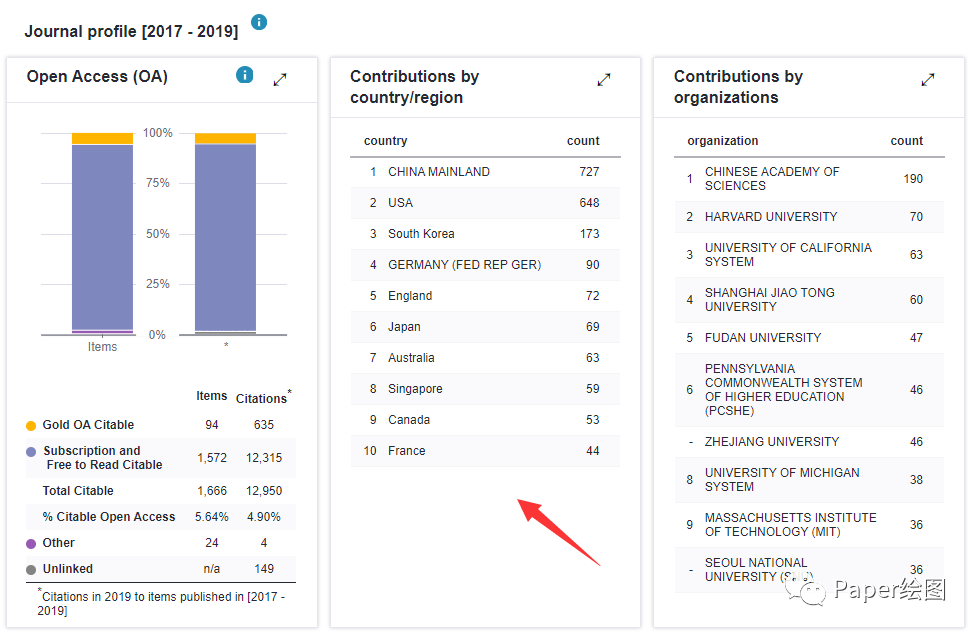Click the Items bar in OA chart
Image resolution: width=978 pixels, height=634 pixels.
point(102,234)
